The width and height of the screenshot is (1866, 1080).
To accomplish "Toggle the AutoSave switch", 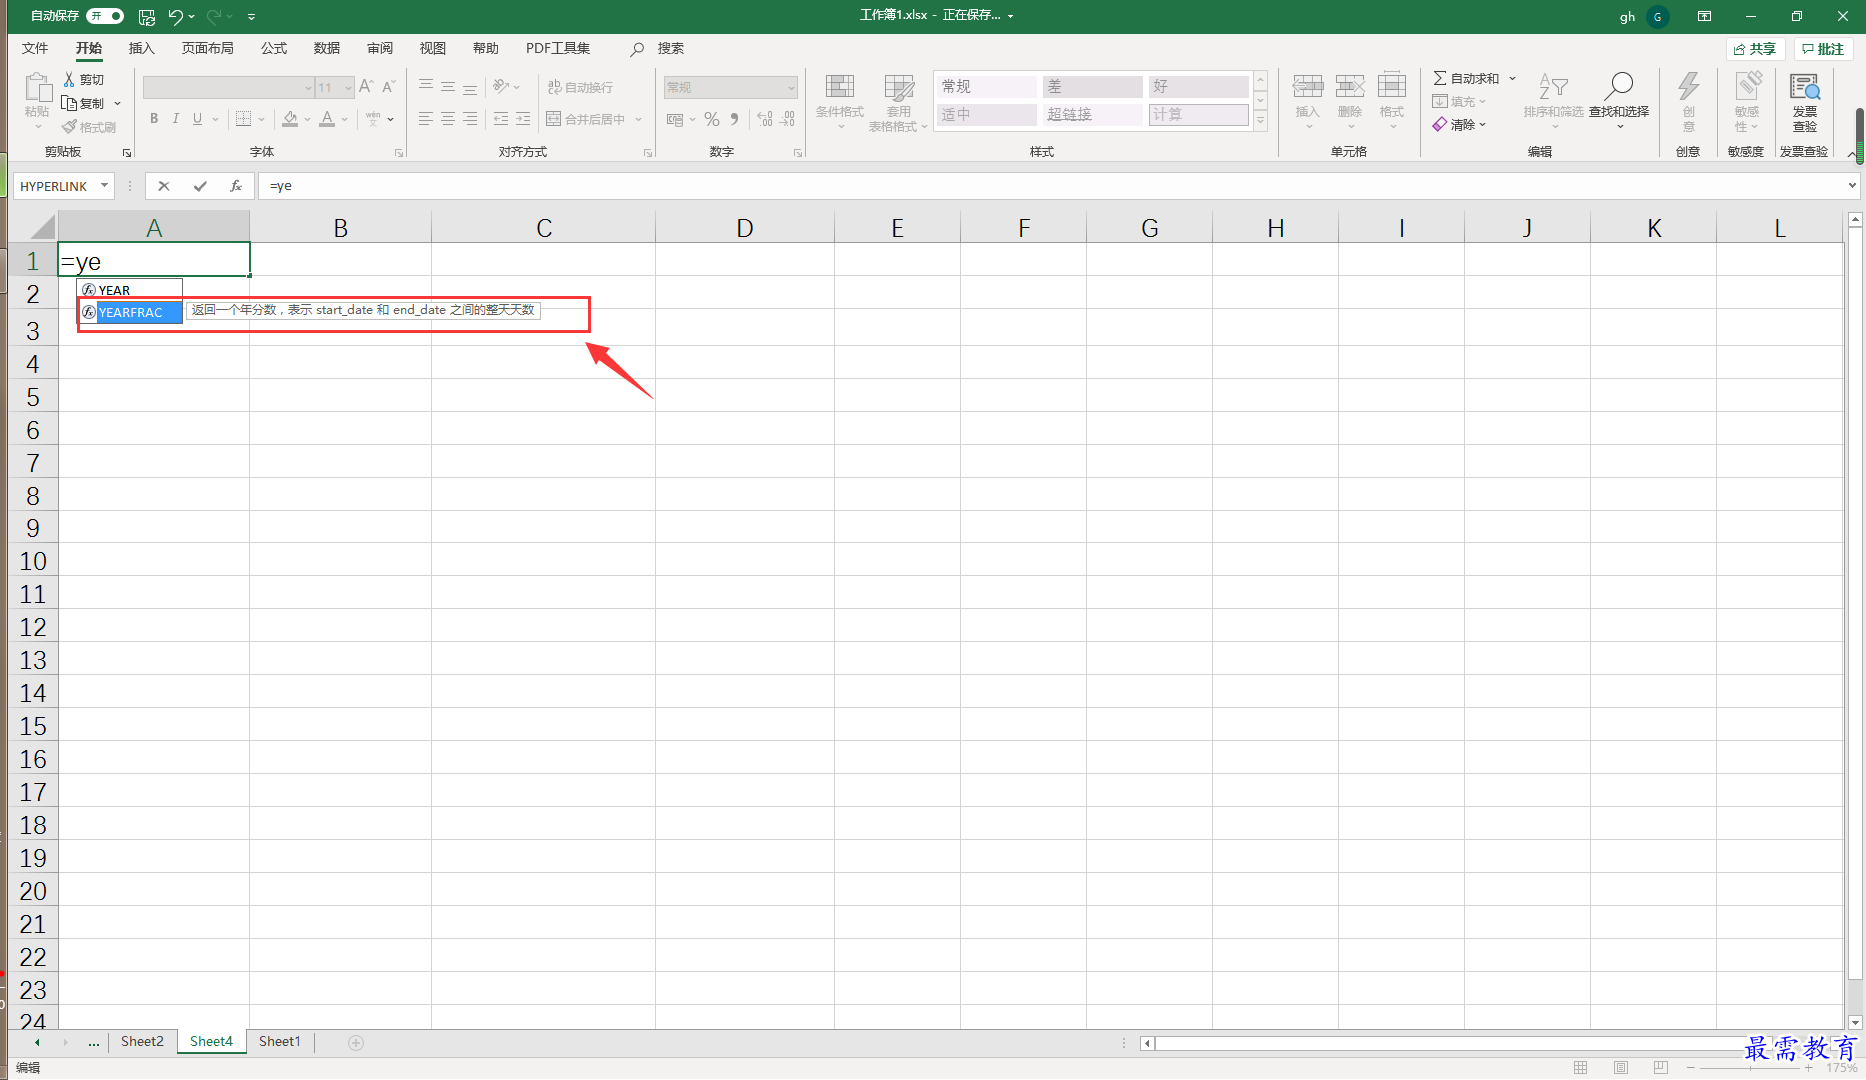I will pos(105,16).
